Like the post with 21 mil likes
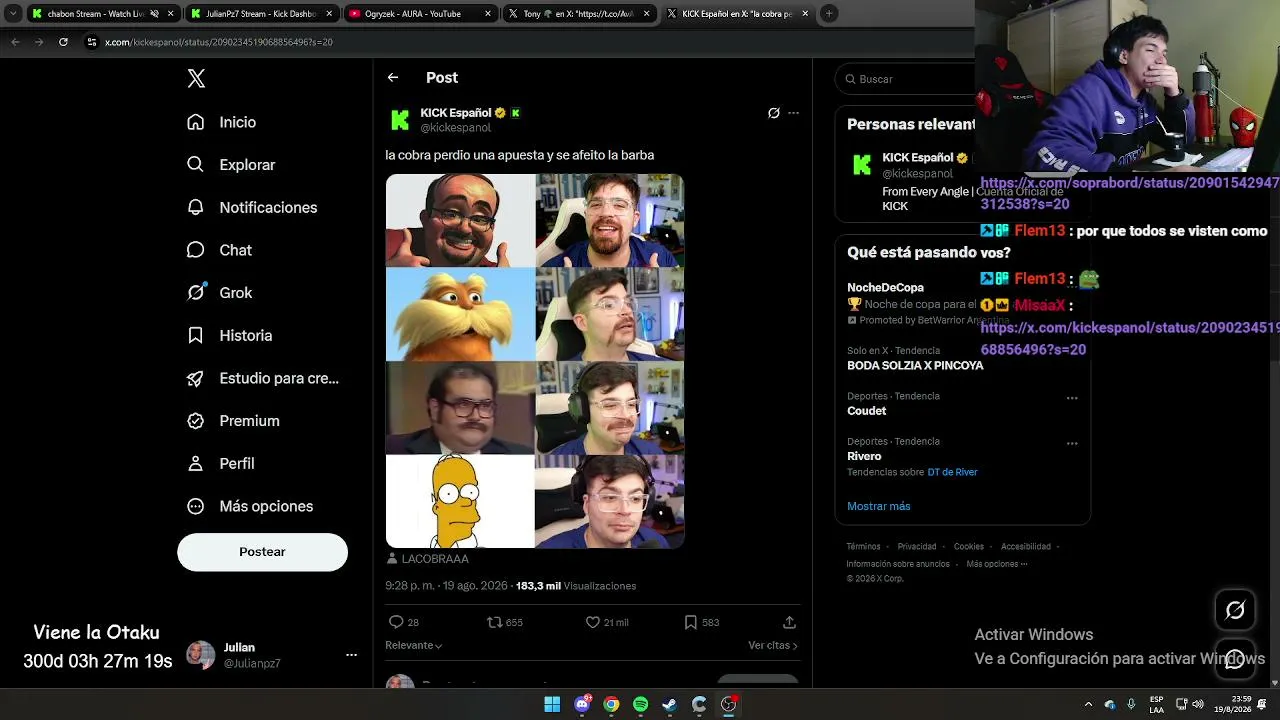The height and width of the screenshot is (720, 1280). (x=607, y=622)
